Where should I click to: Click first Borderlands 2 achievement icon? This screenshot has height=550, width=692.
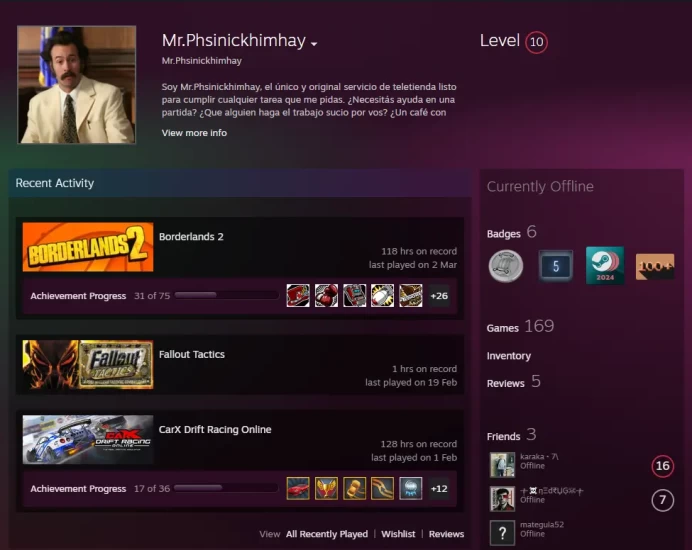tap(298, 296)
